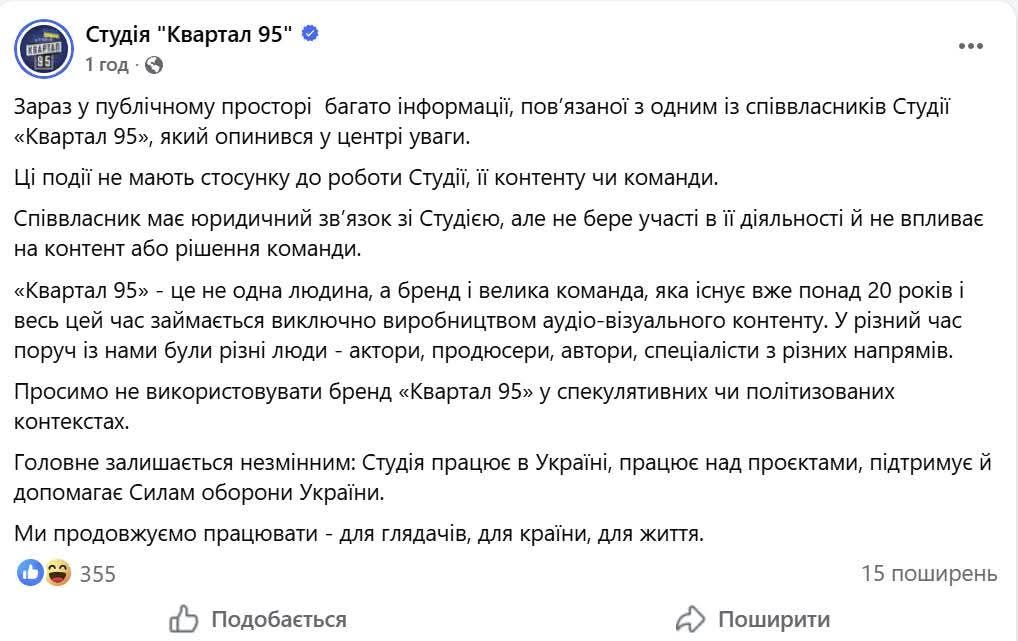Click the Студія "Квартал 95" page name

tap(190, 34)
